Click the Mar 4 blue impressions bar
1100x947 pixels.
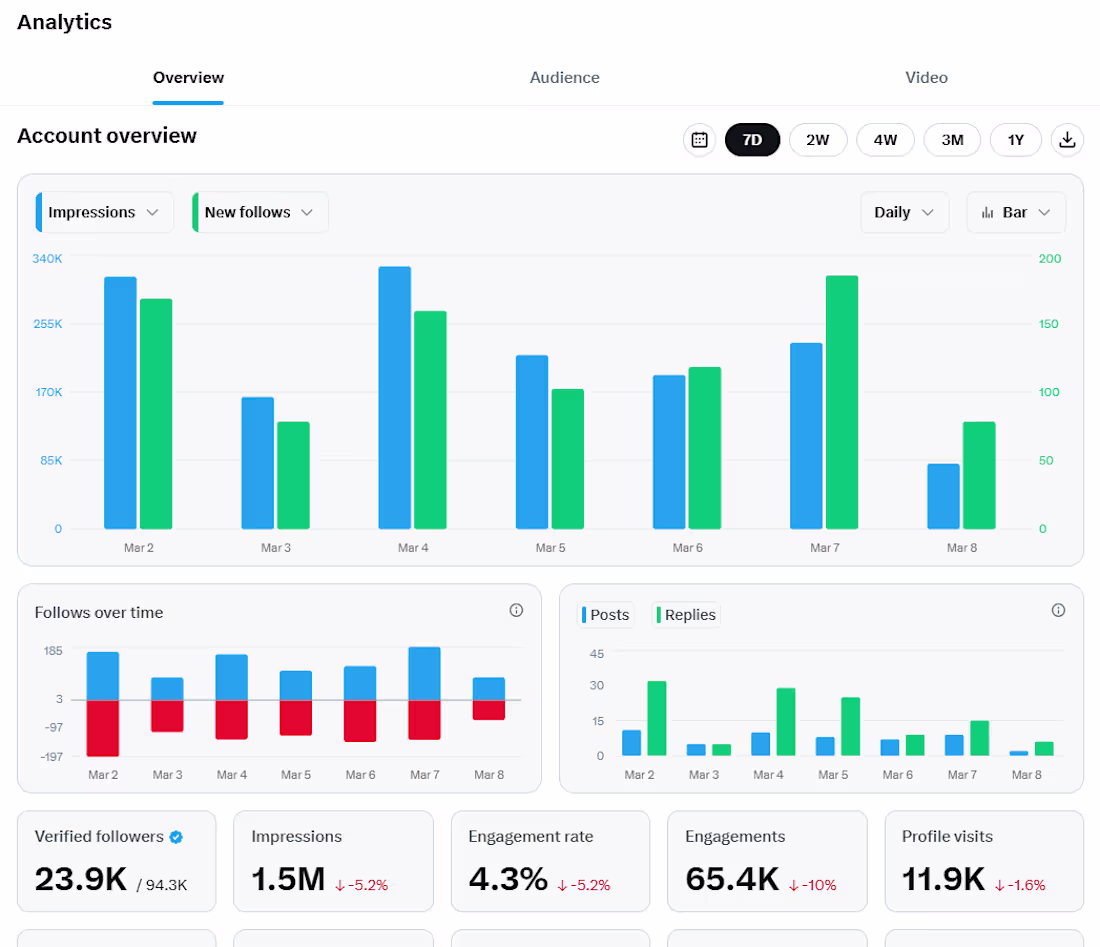point(395,398)
